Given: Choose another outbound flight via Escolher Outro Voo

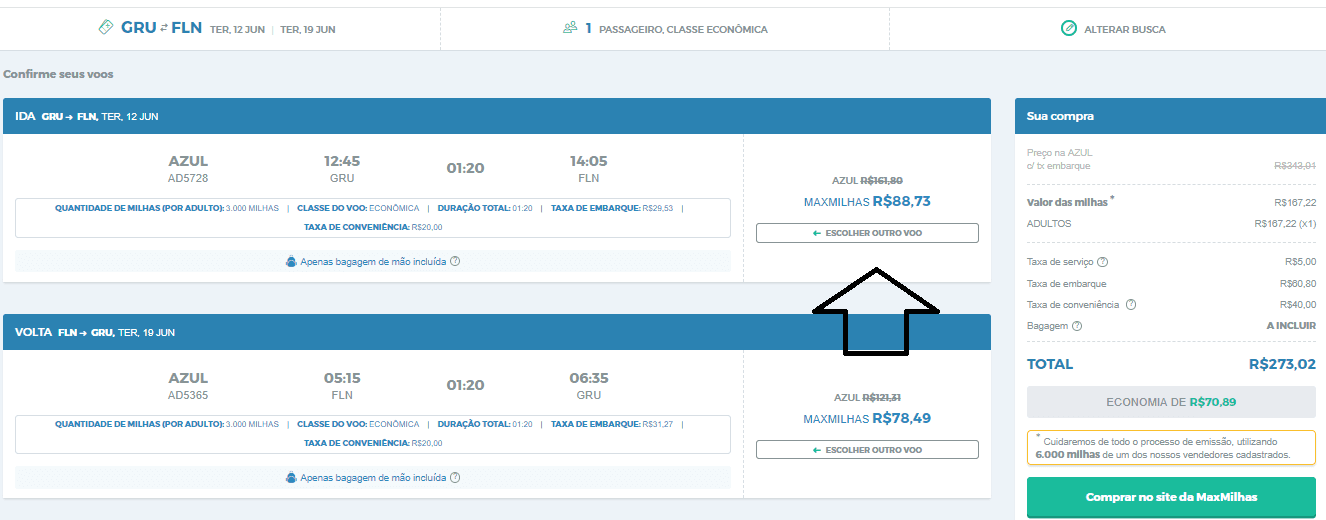Looking at the screenshot, I should [867, 233].
